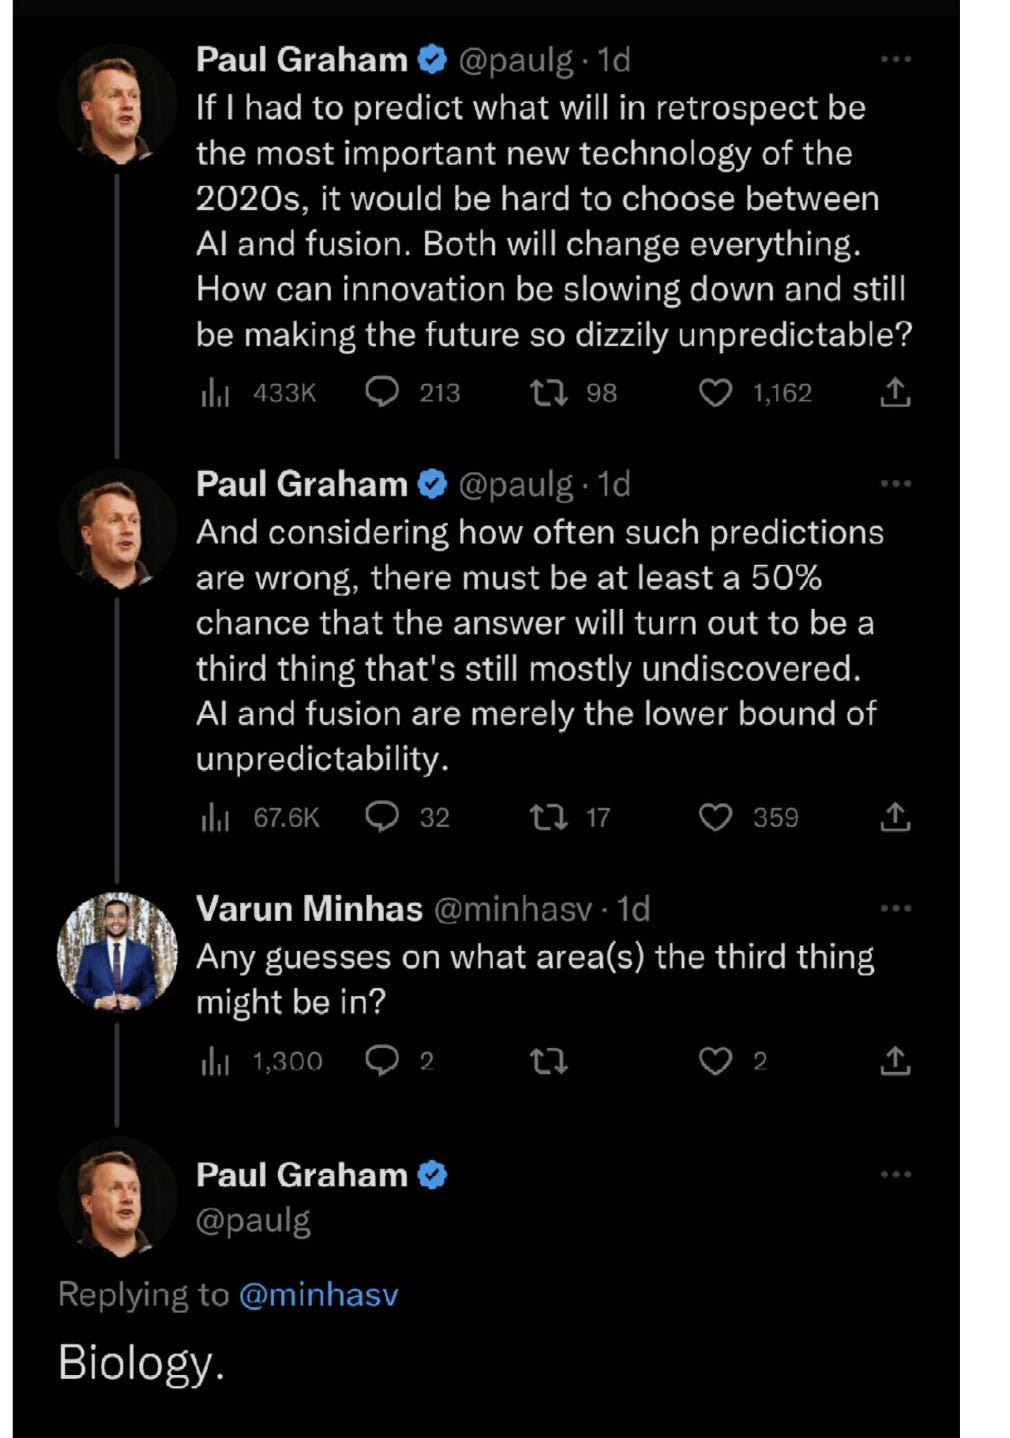The image size is (1010, 1438).
Task: Click Varun Minhas's profile picture
Action: (x=117, y=952)
